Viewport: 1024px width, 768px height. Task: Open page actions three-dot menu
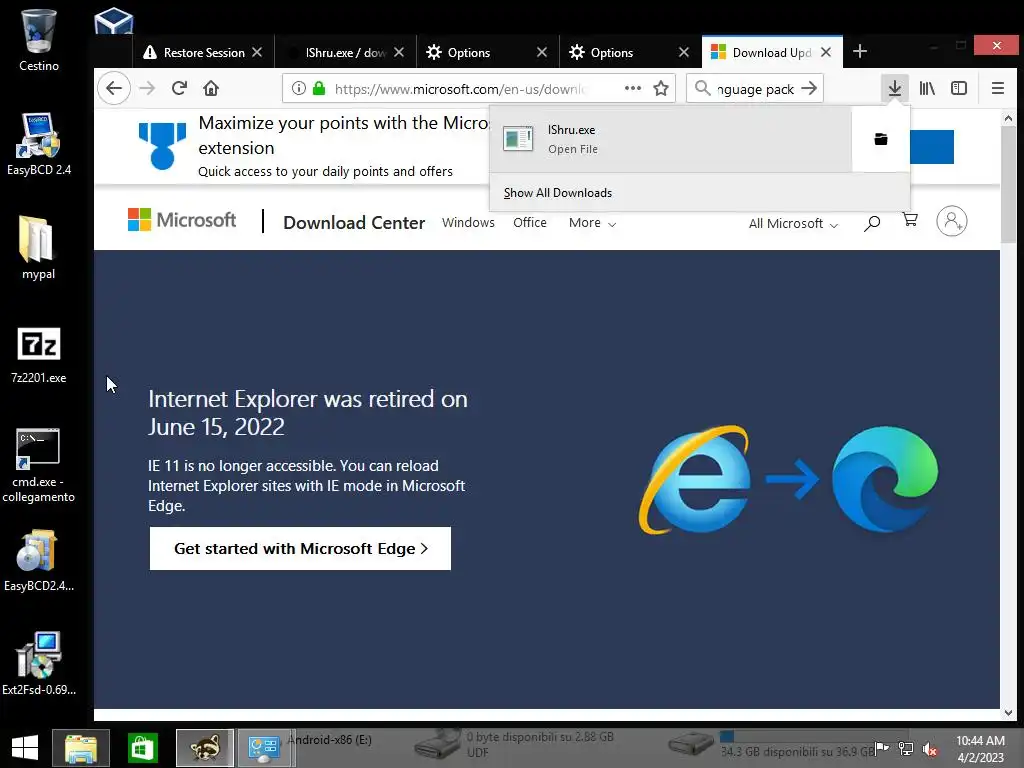coord(632,88)
